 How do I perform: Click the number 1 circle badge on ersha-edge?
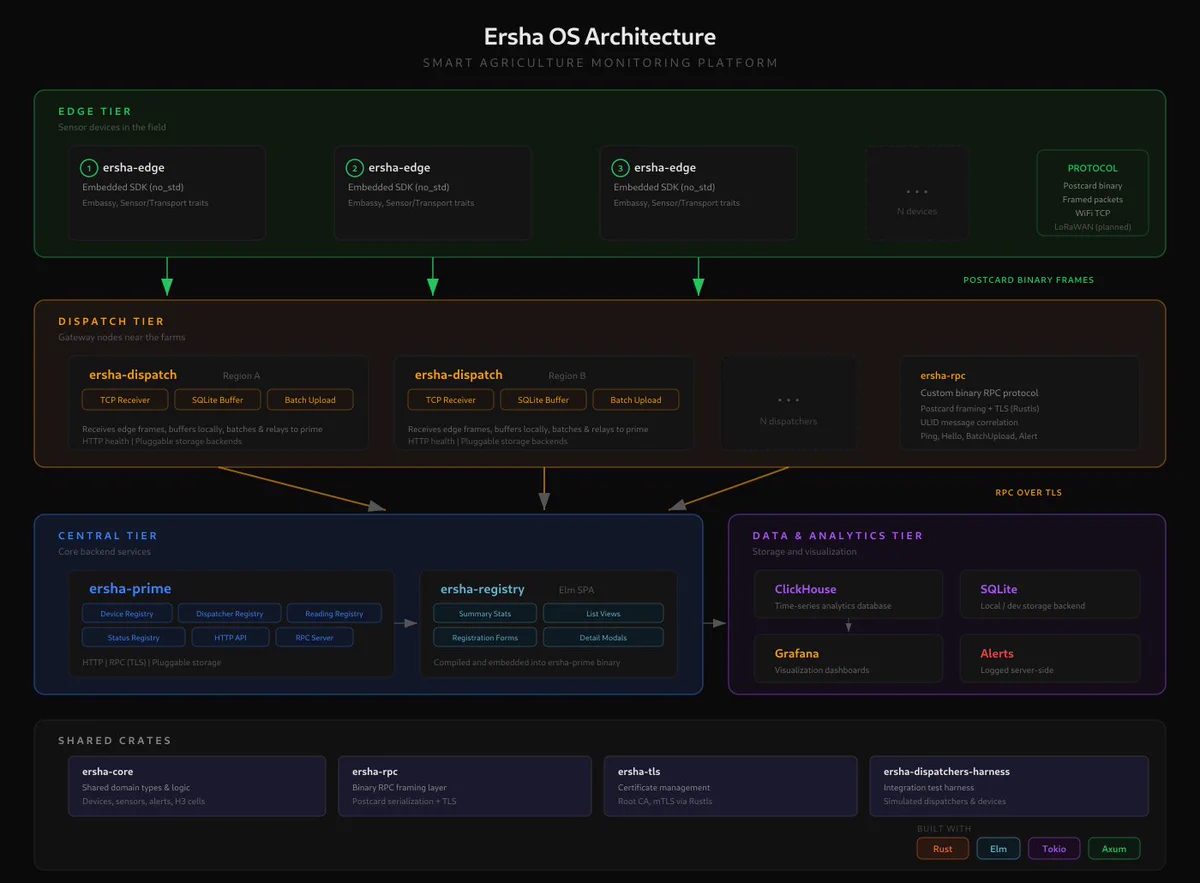89,168
